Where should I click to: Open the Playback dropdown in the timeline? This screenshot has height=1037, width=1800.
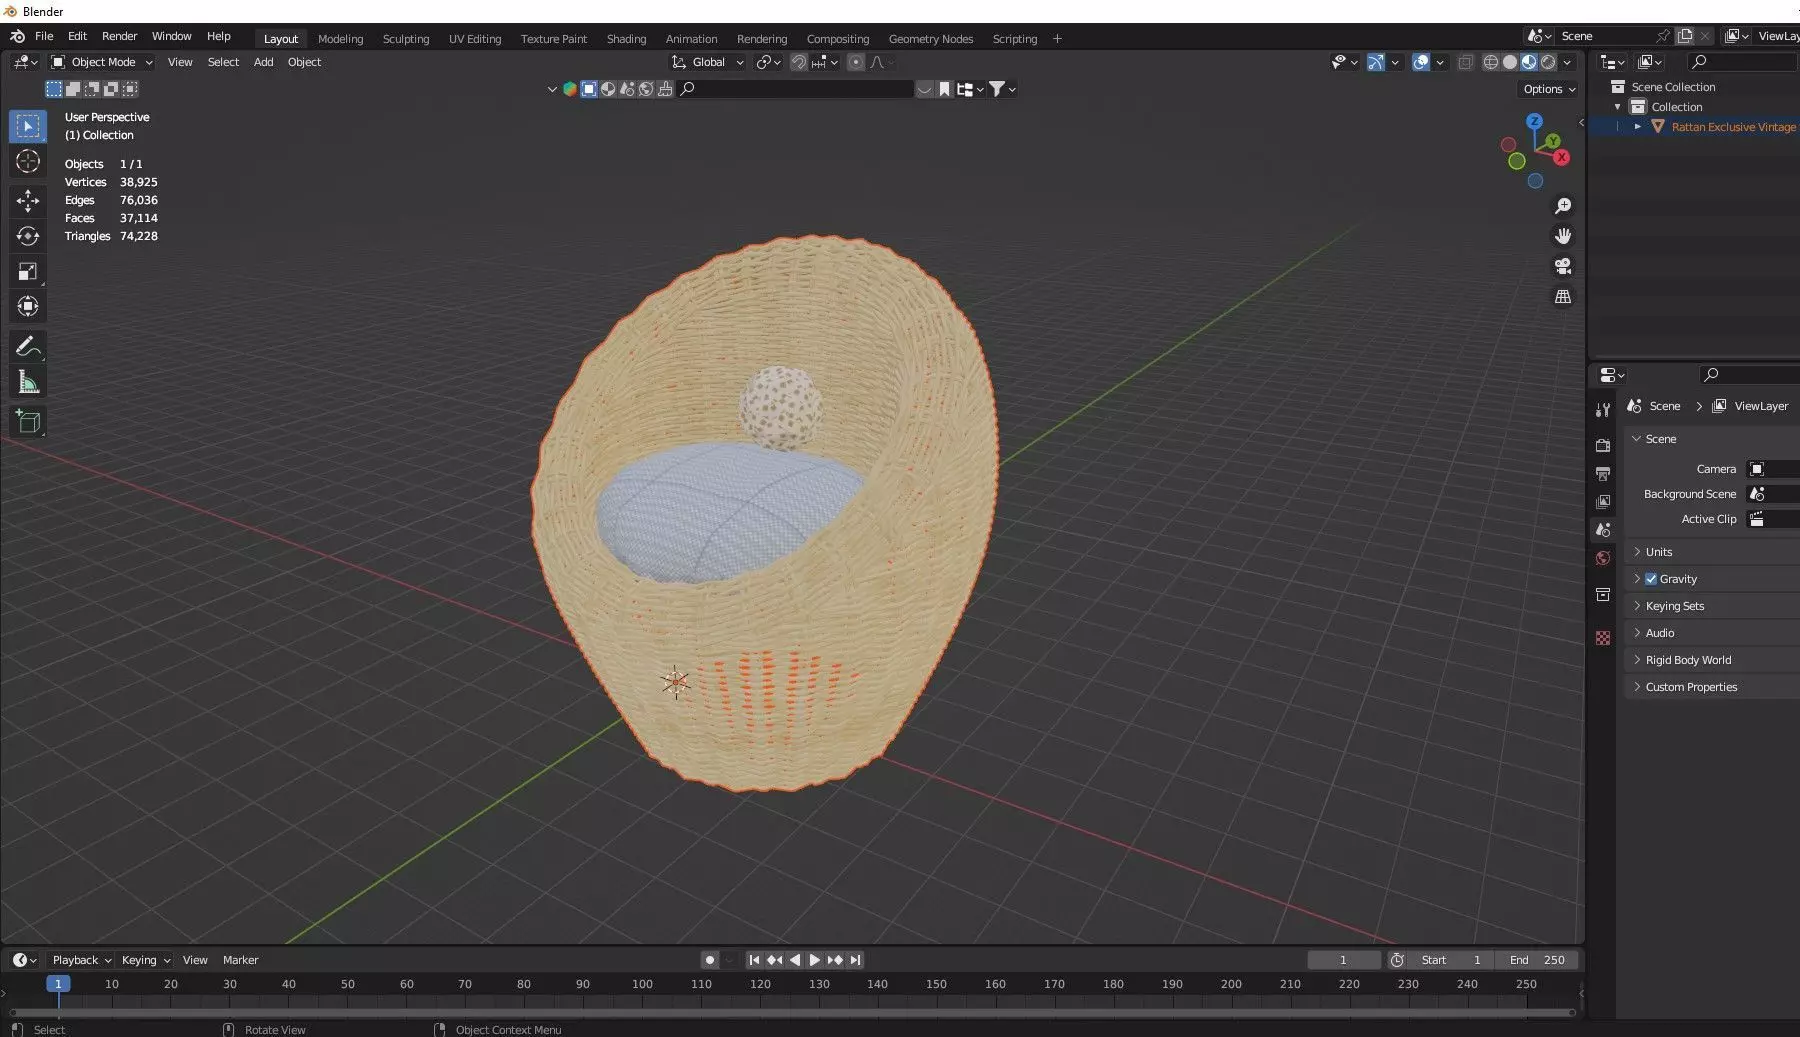point(81,960)
